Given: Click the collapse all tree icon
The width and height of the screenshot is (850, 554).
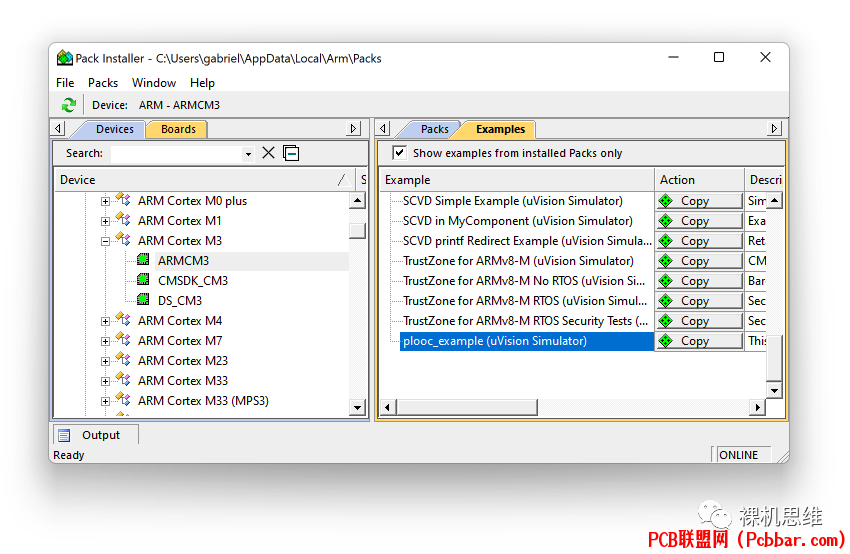Looking at the screenshot, I should (291, 153).
